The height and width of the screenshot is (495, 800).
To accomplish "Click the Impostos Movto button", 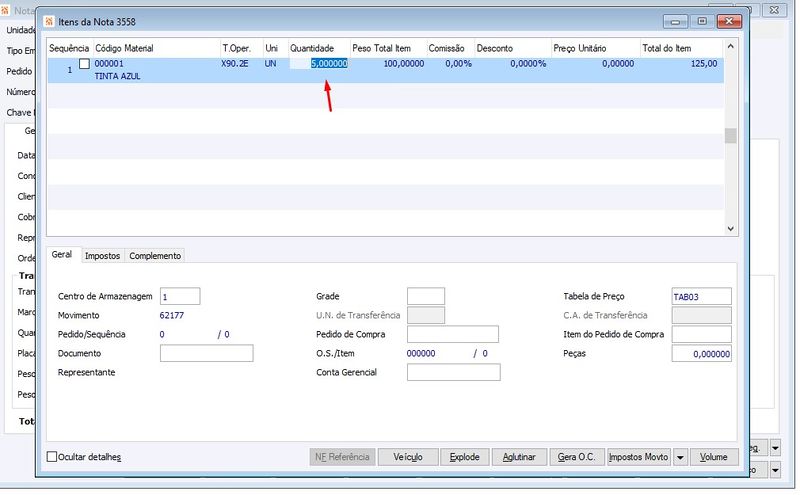I will (638, 457).
